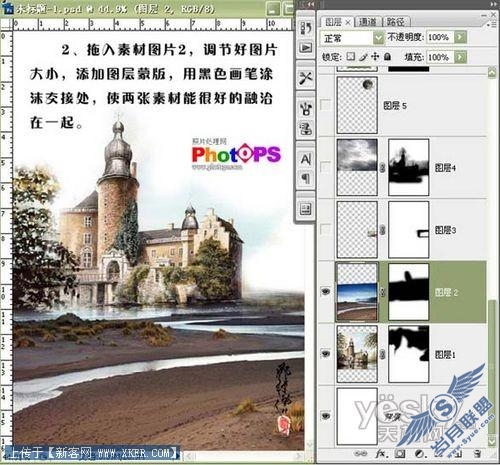
Task: Hide 图层 2 with its eye icon
Action: [325, 292]
